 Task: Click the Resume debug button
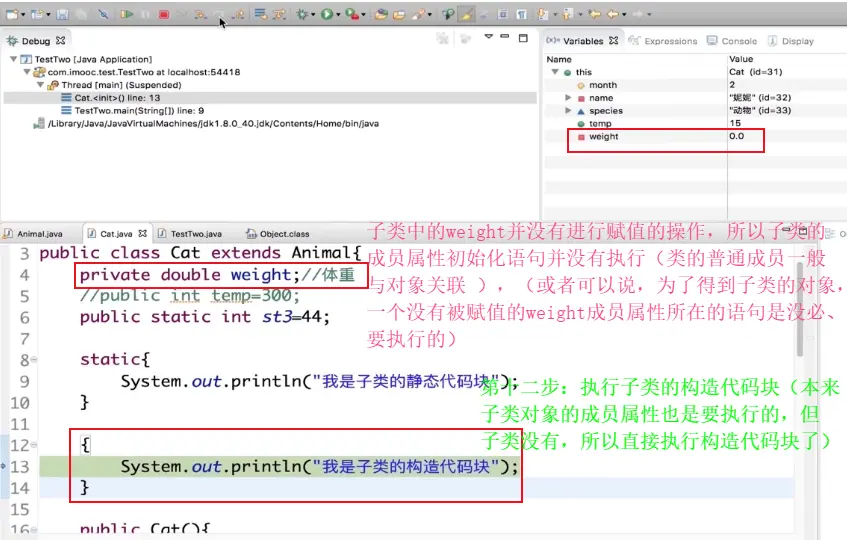click(127, 15)
